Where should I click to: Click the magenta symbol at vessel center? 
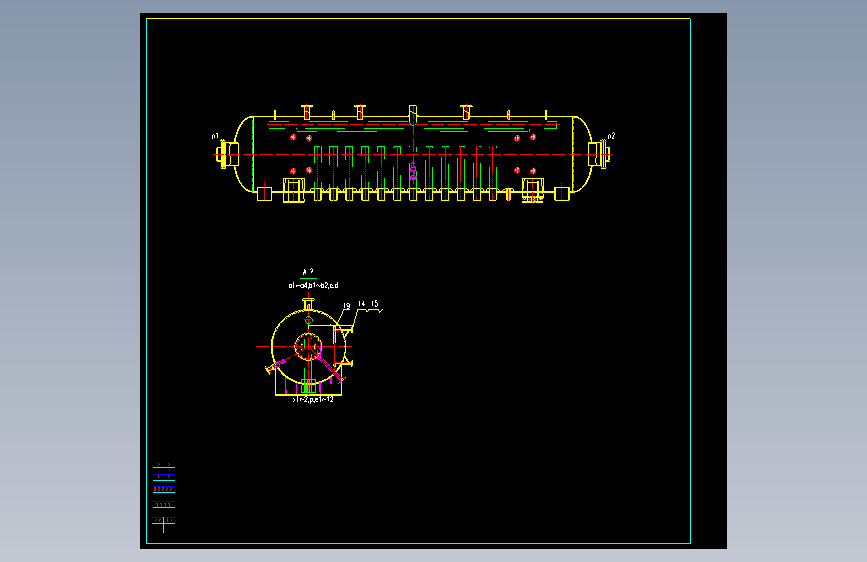[x=413, y=171]
